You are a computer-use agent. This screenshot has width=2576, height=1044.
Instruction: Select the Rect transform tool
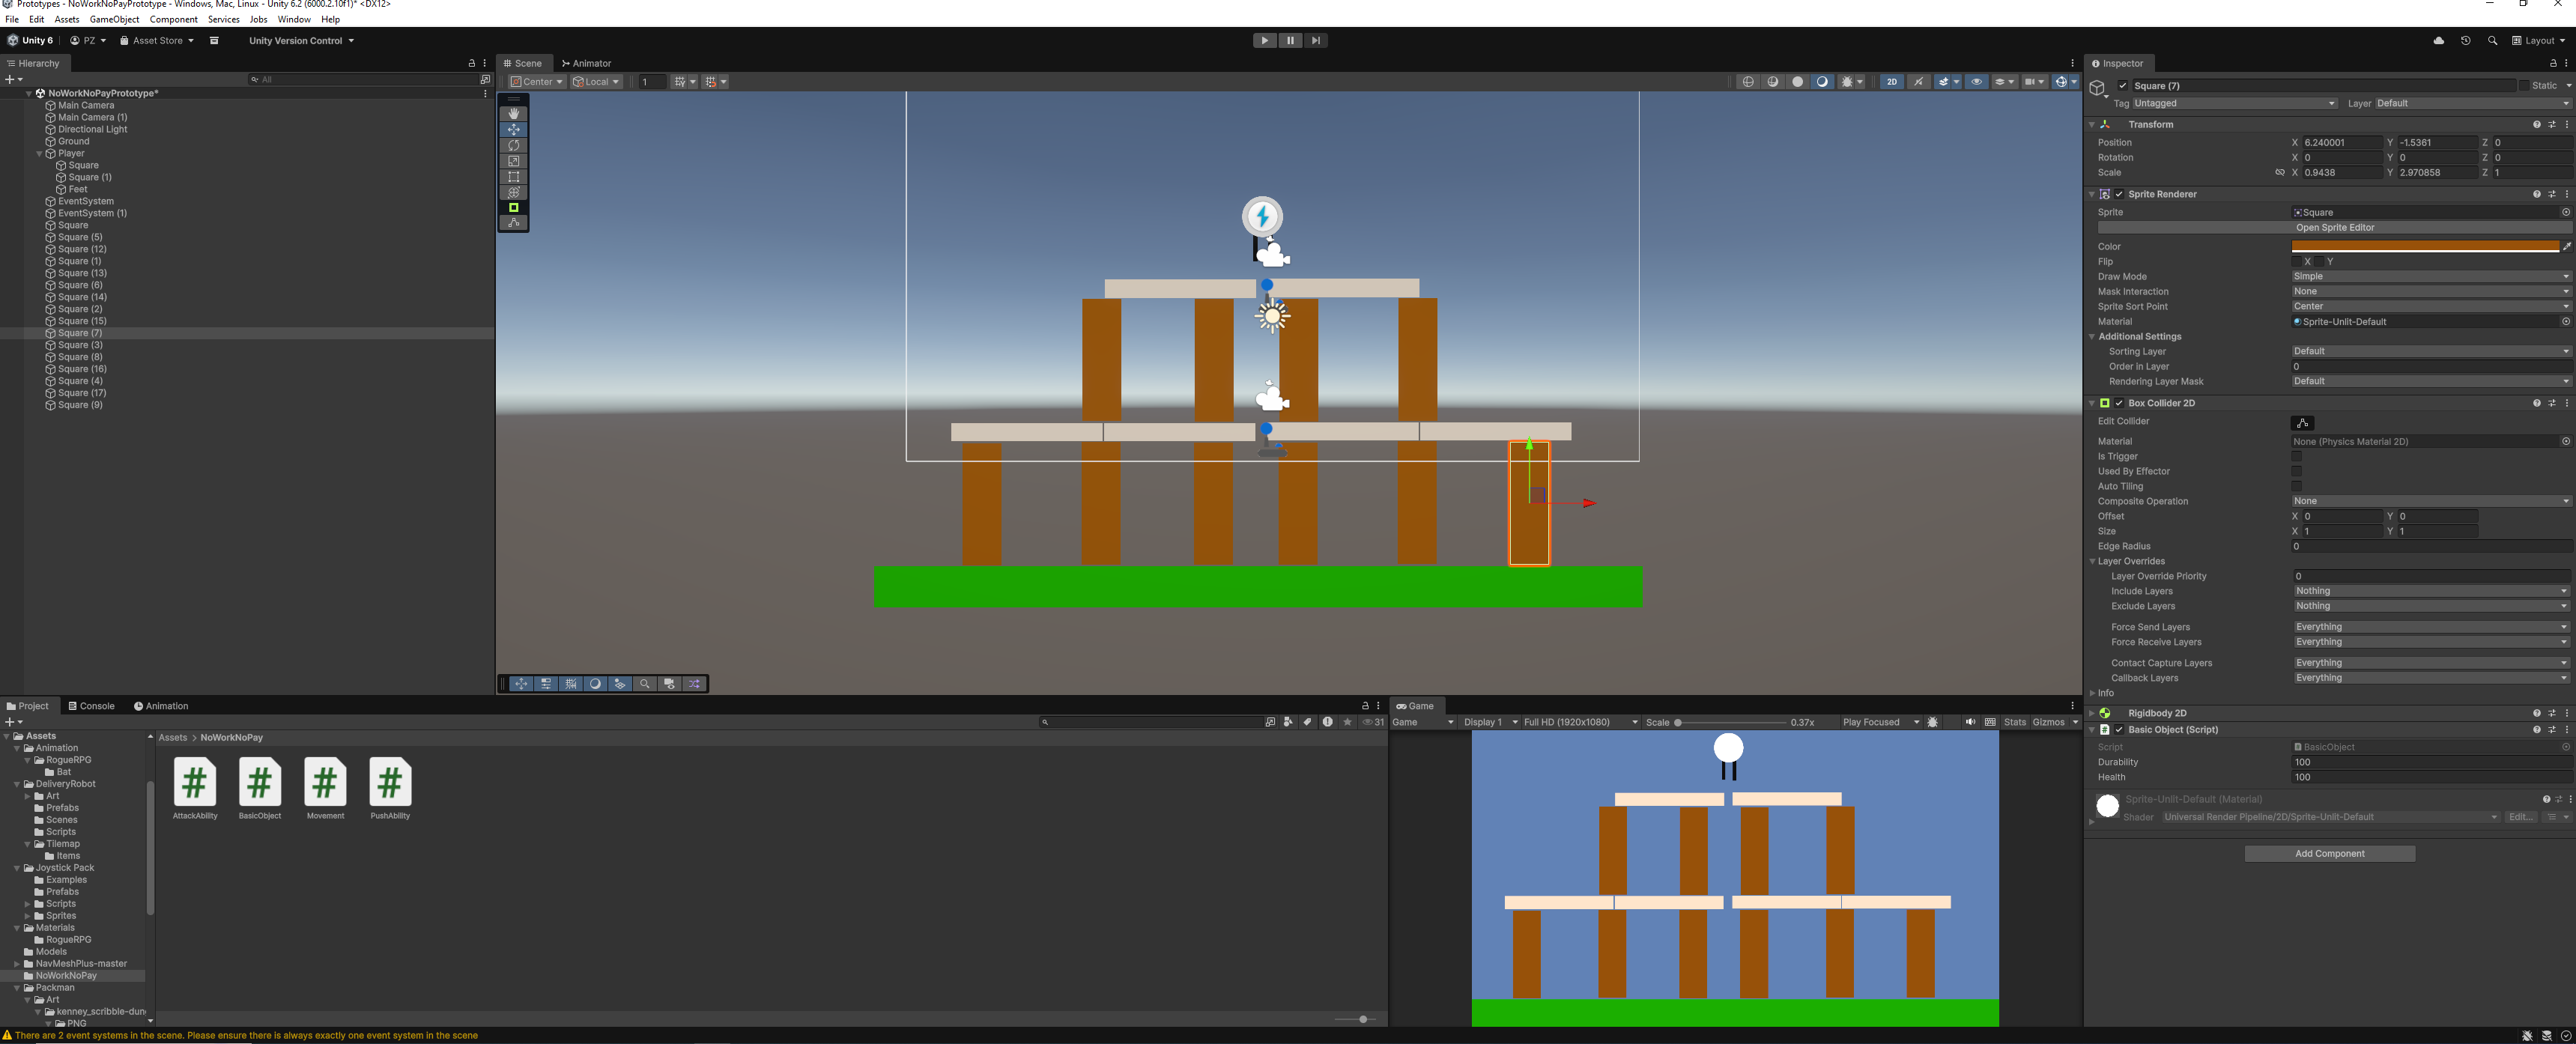point(513,177)
